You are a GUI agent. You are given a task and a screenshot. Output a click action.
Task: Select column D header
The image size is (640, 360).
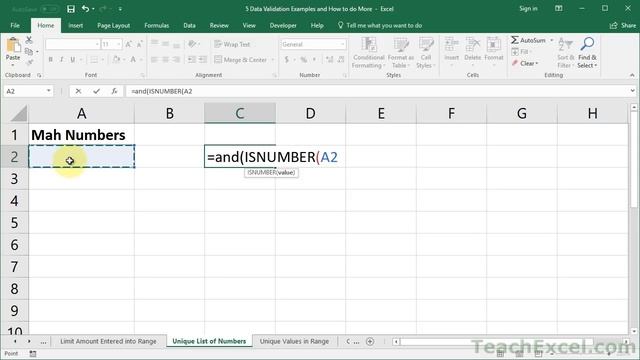pos(311,113)
